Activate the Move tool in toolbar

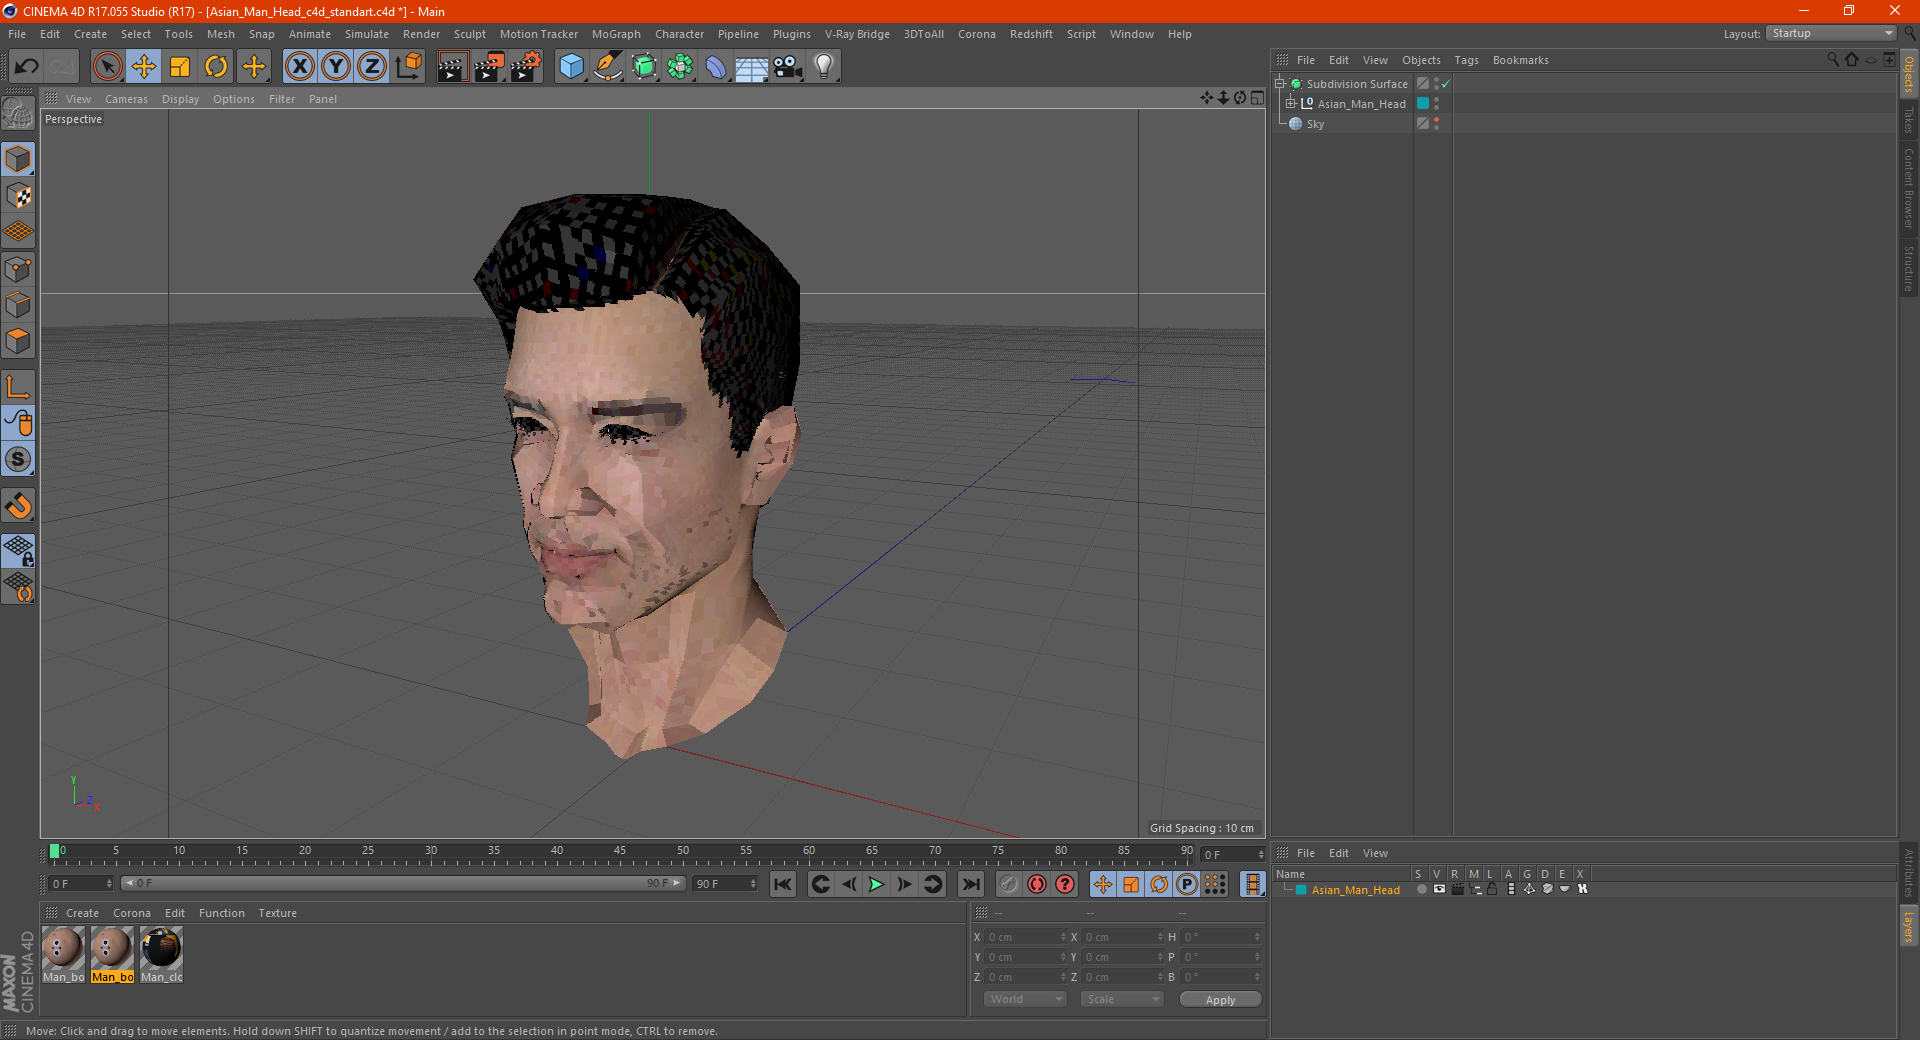click(x=144, y=67)
